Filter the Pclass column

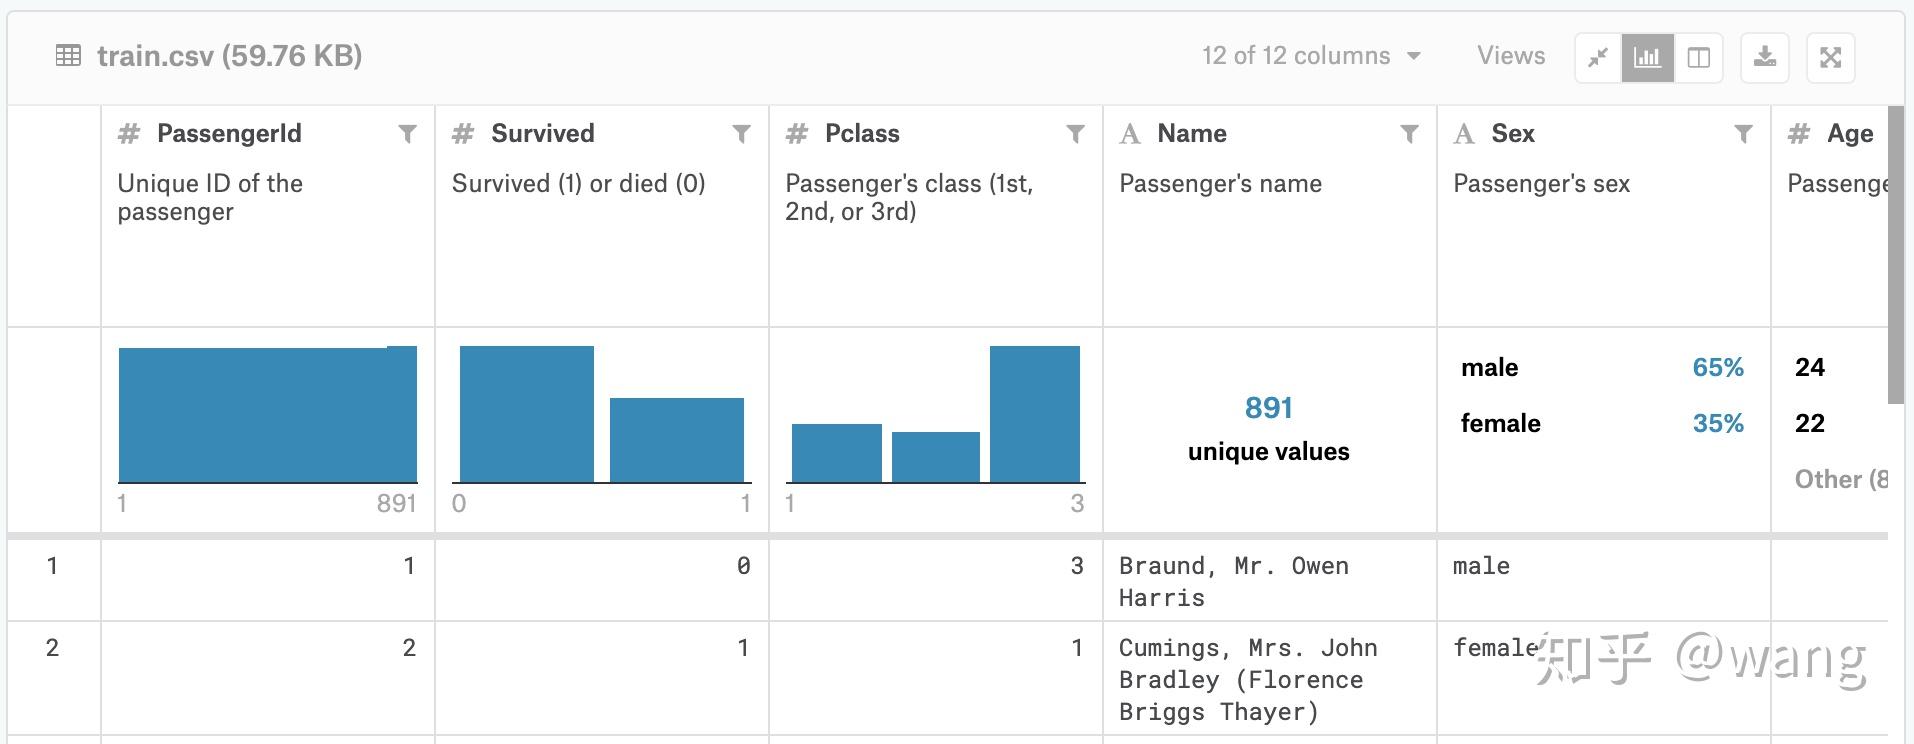(1075, 134)
